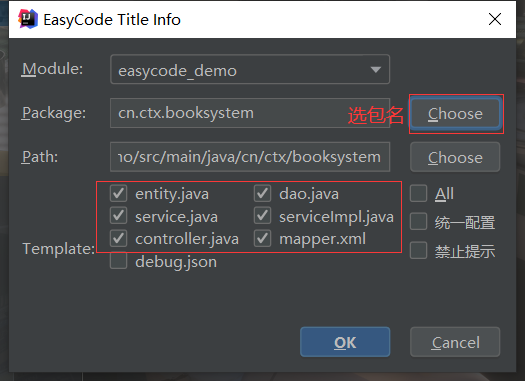Screen dimensions: 525x381
Task: Check the All checkbox
Action: tap(419, 194)
